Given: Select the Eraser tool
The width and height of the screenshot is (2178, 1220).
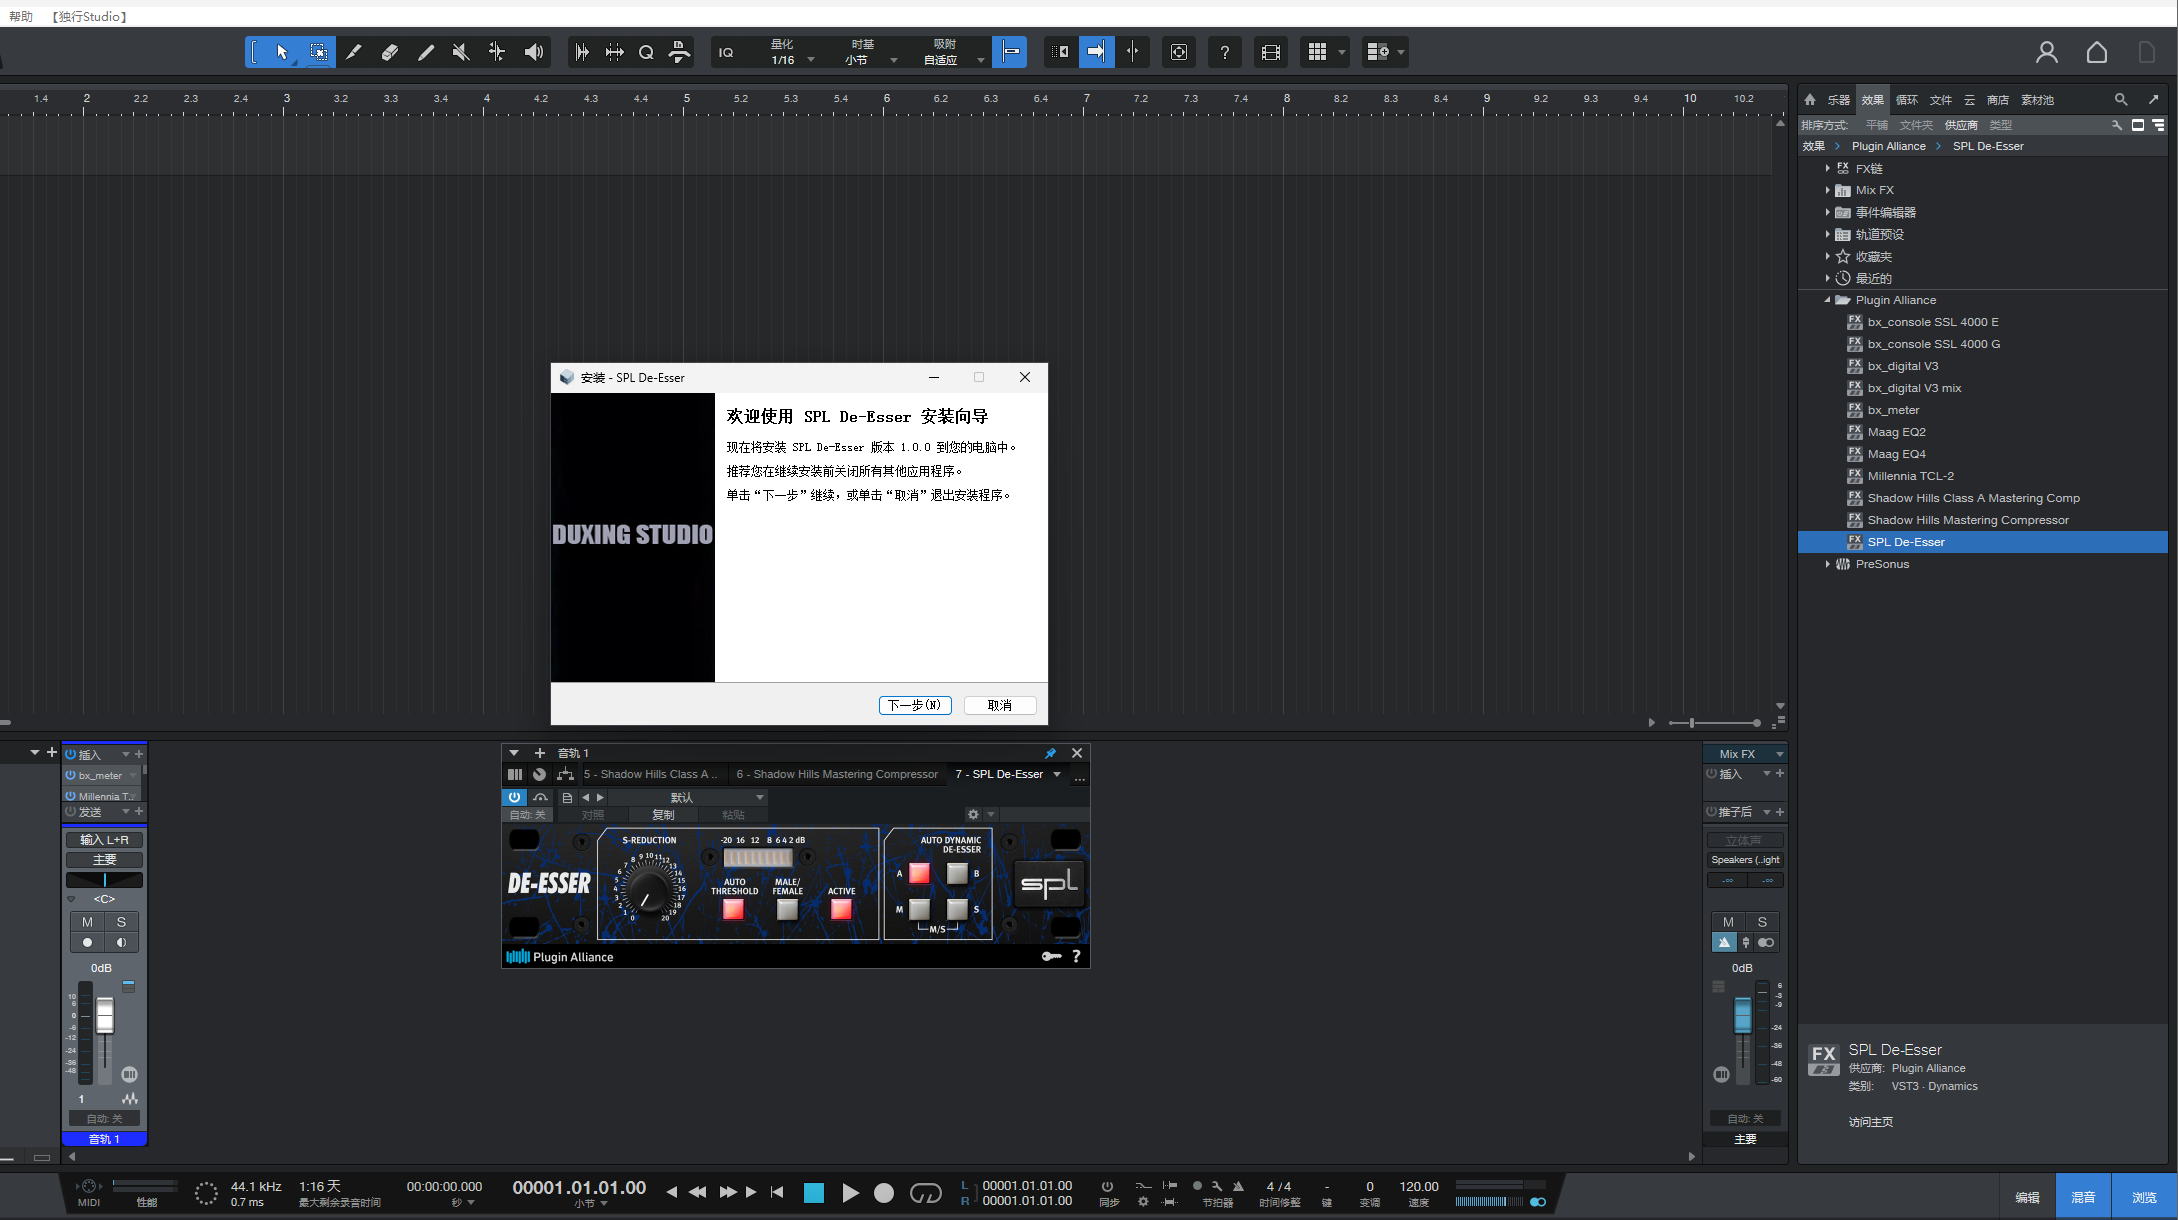Looking at the screenshot, I should click(390, 52).
